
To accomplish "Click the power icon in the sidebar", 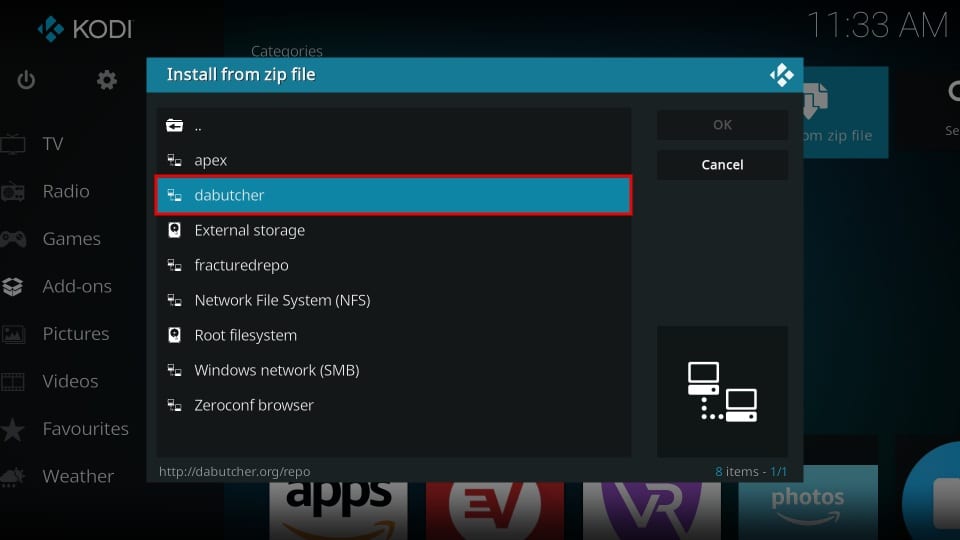I will click(x=26, y=80).
